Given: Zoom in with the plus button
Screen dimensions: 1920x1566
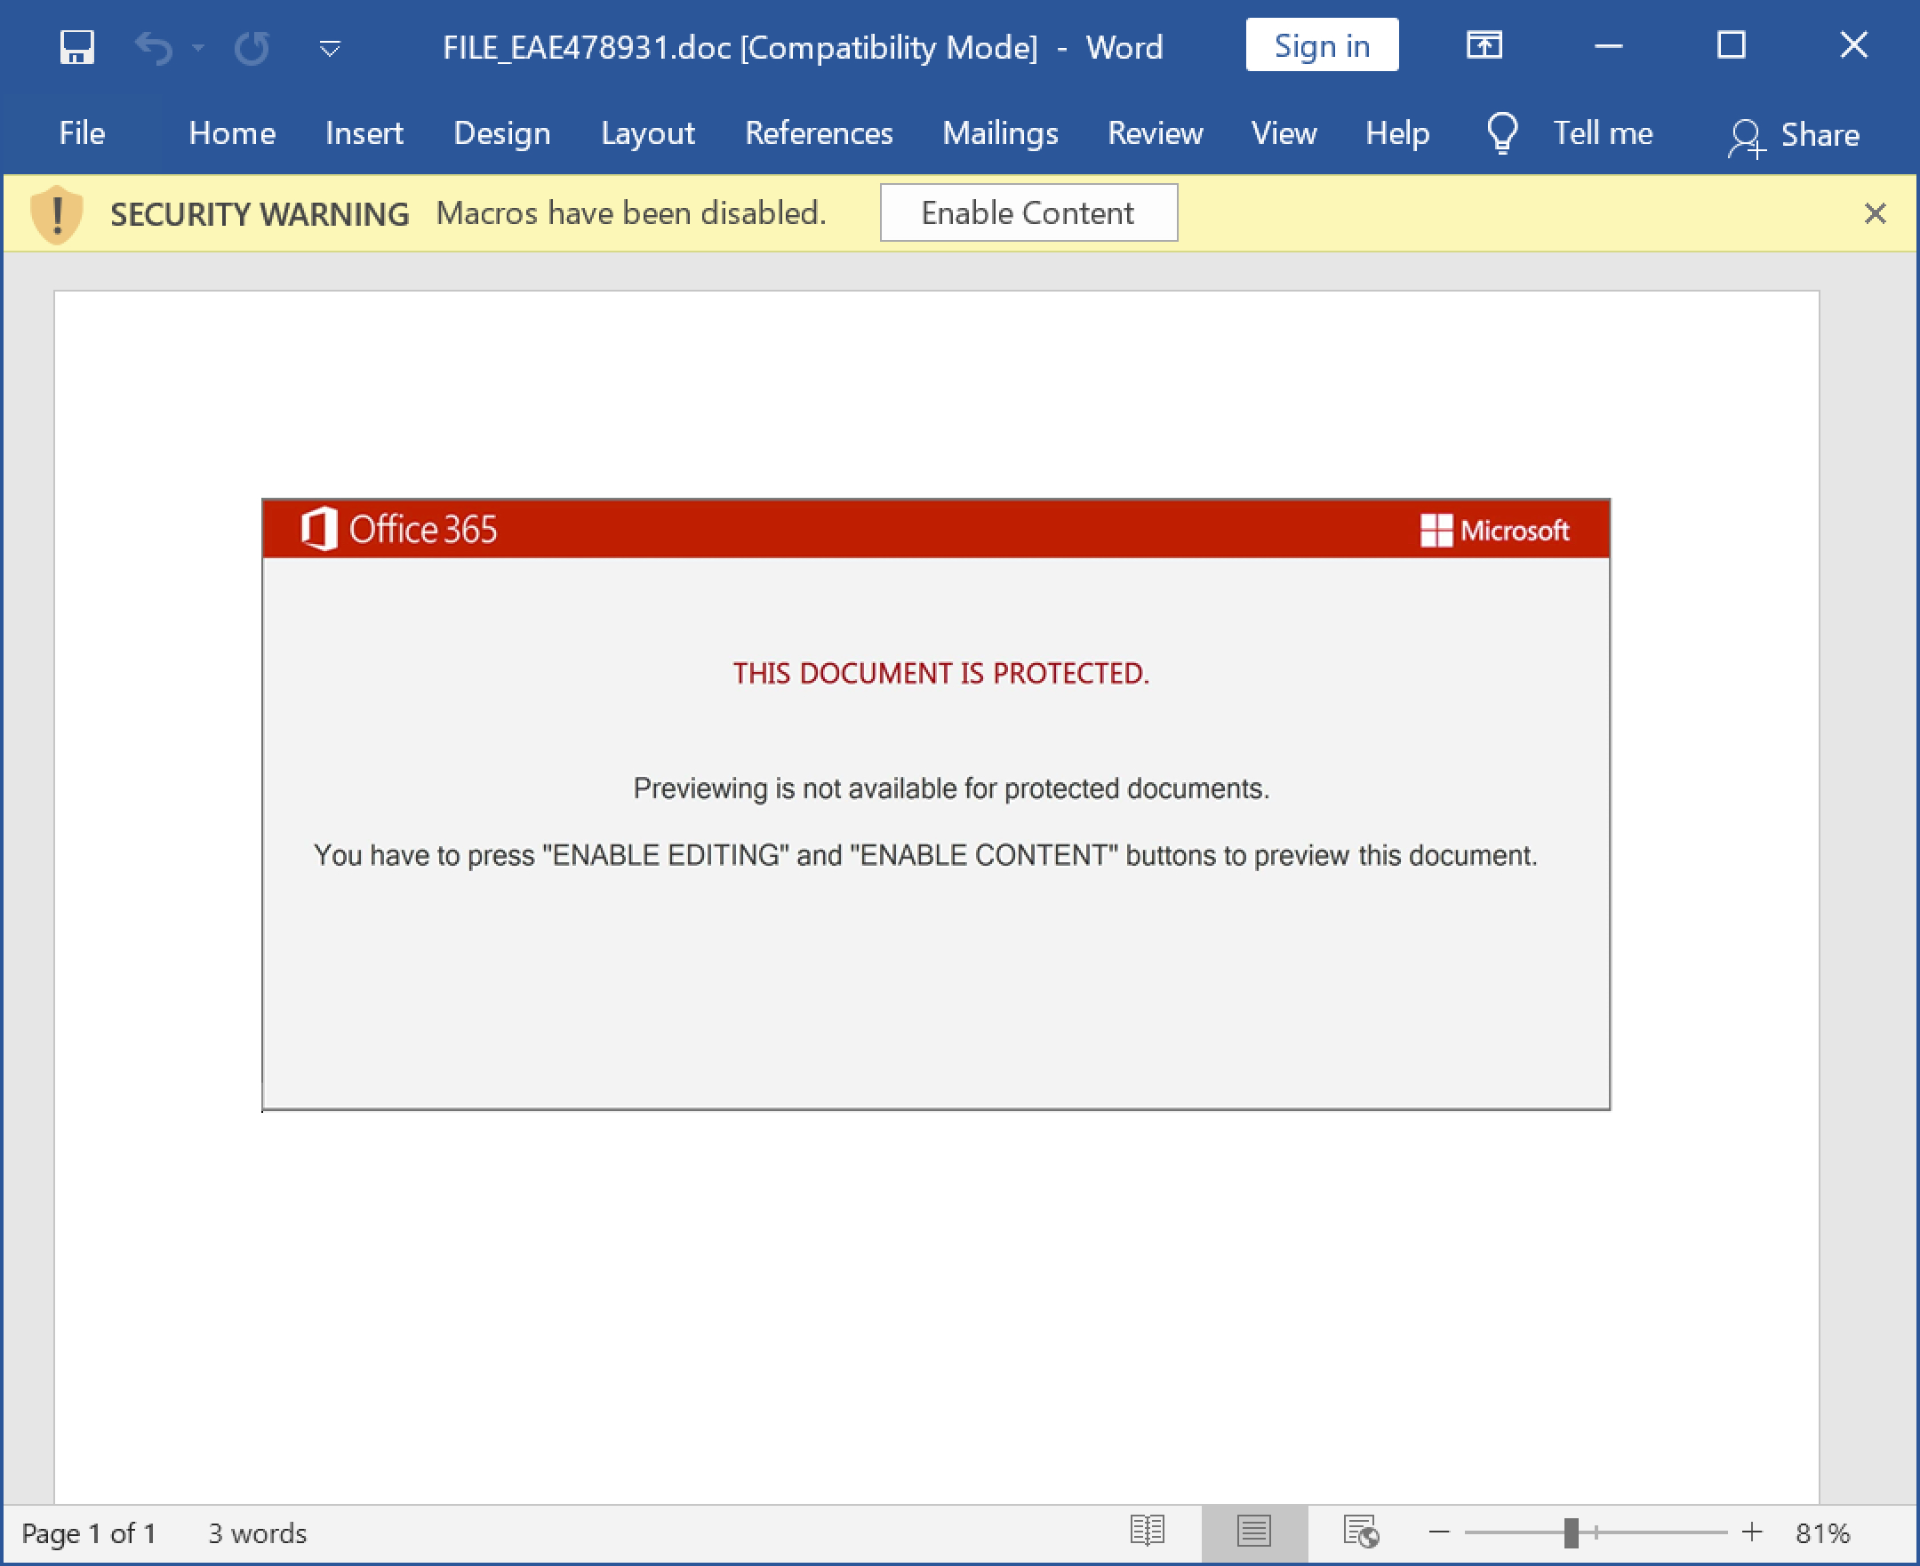Looking at the screenshot, I should pyautogui.click(x=1752, y=1532).
